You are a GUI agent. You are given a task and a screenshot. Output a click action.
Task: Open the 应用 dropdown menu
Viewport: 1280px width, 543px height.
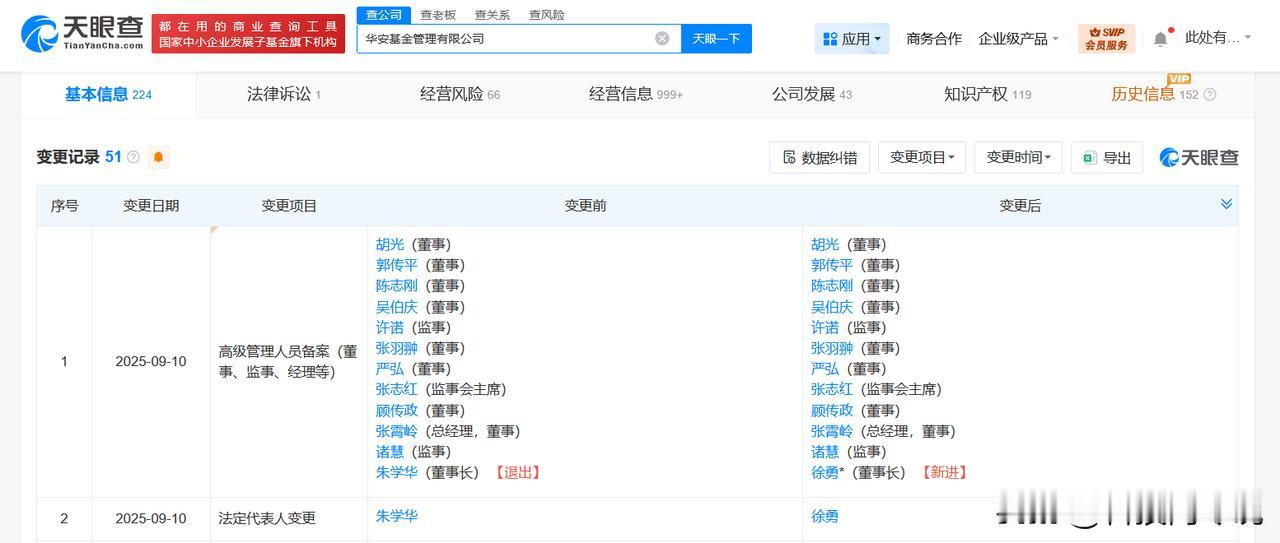(851, 38)
